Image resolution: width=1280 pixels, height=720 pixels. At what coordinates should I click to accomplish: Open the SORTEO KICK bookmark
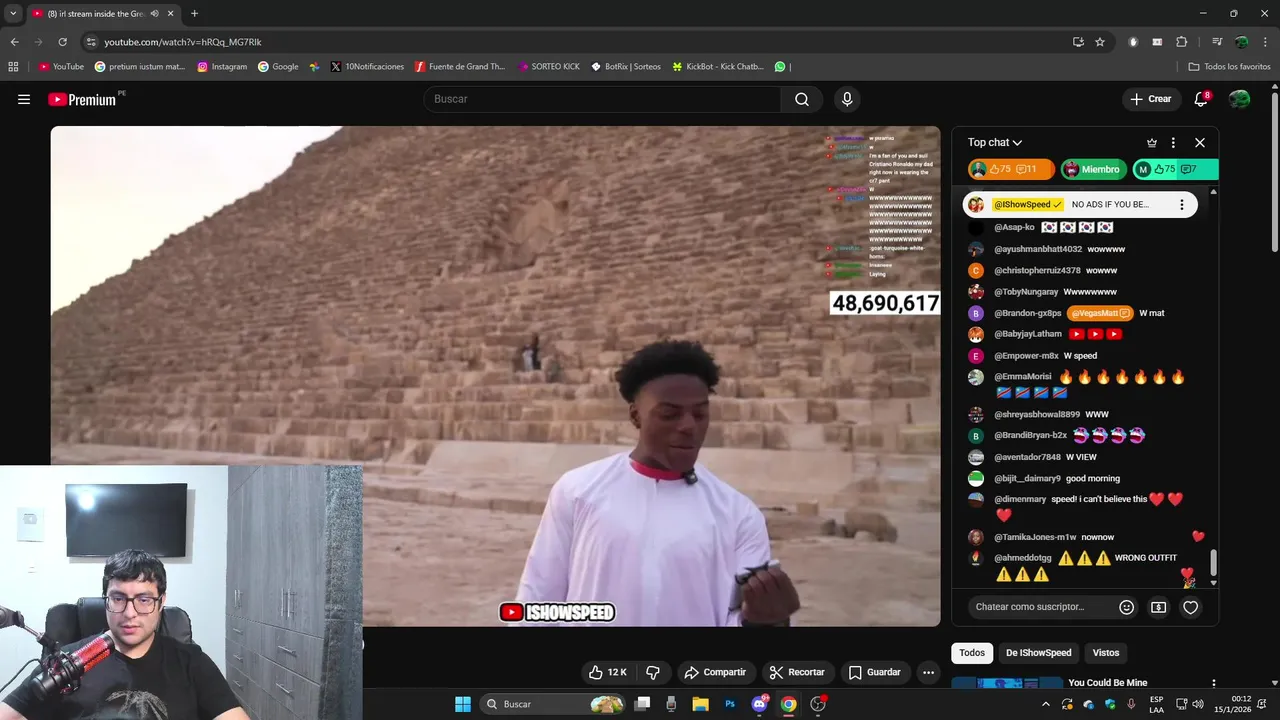[x=549, y=67]
